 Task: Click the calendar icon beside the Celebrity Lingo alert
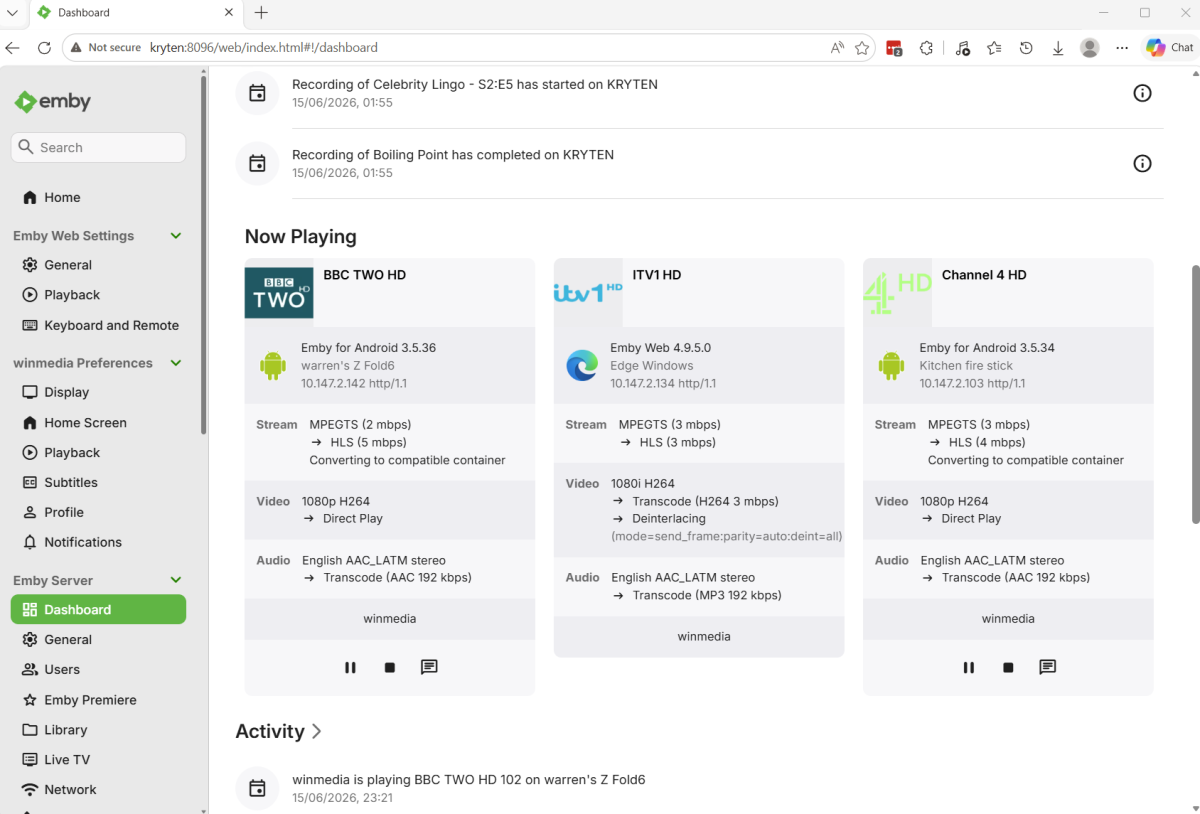coord(257,93)
